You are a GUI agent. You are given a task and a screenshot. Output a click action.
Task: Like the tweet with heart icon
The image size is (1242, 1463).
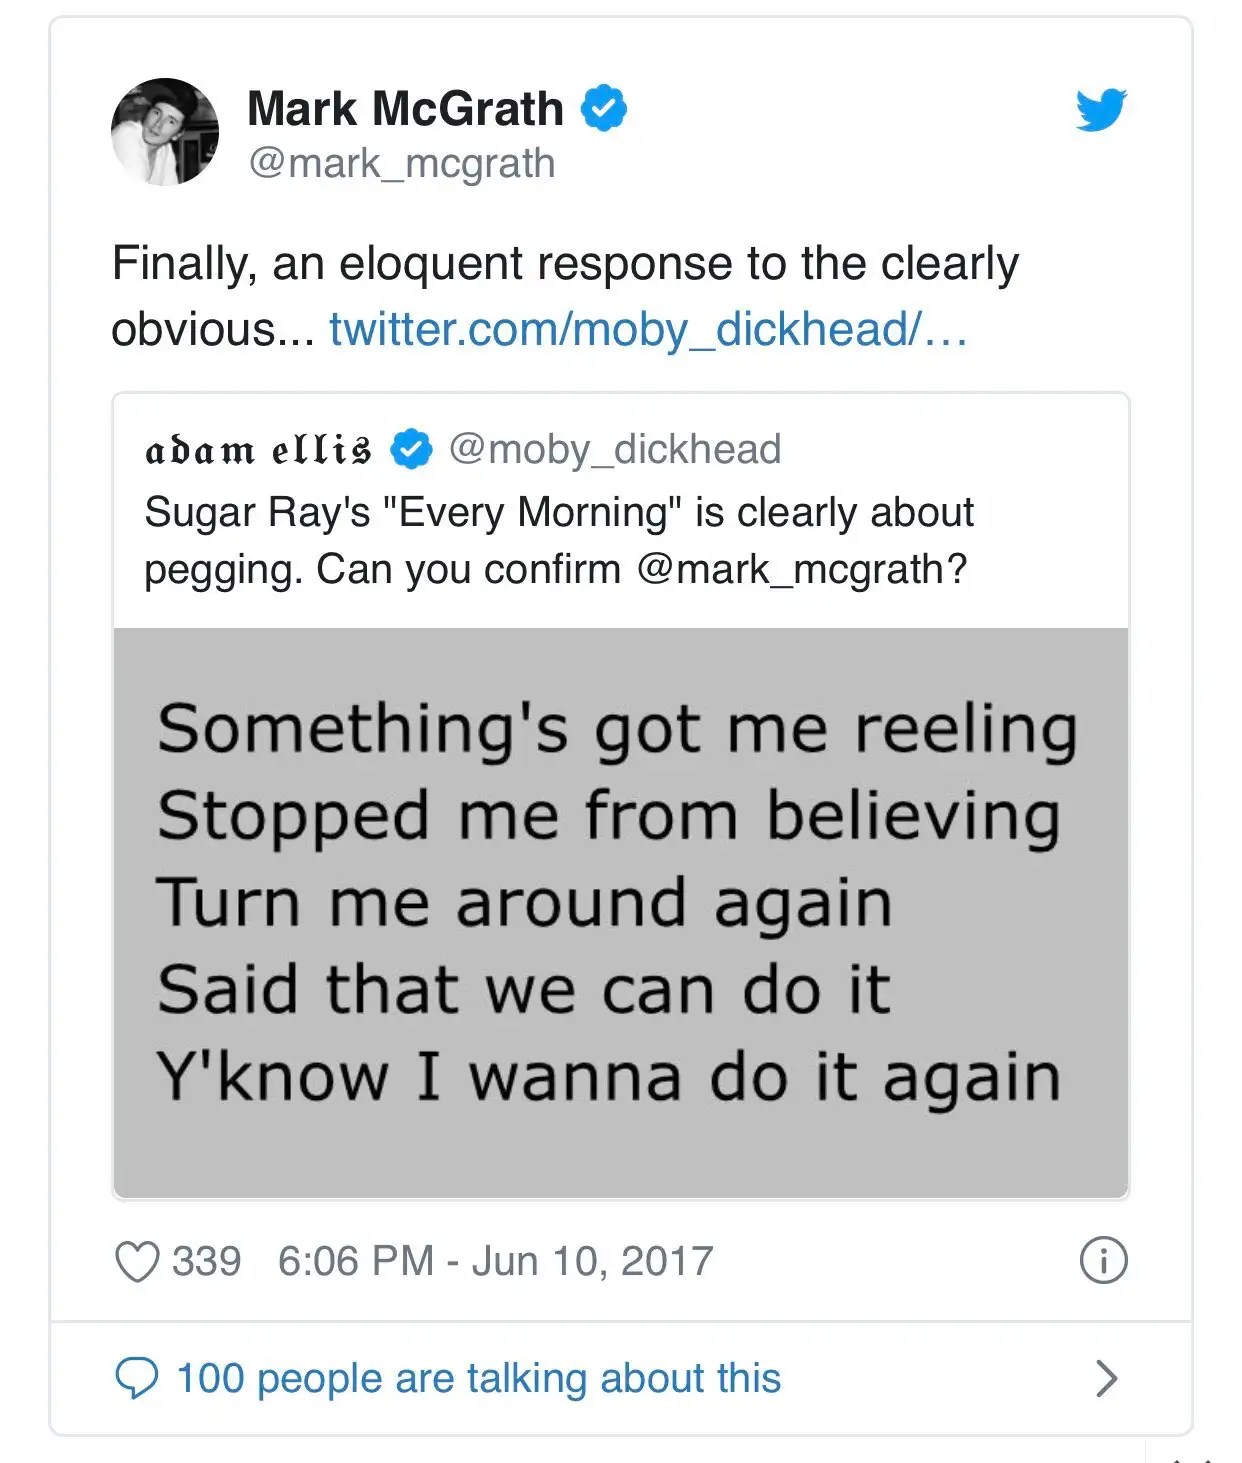coord(137,1261)
